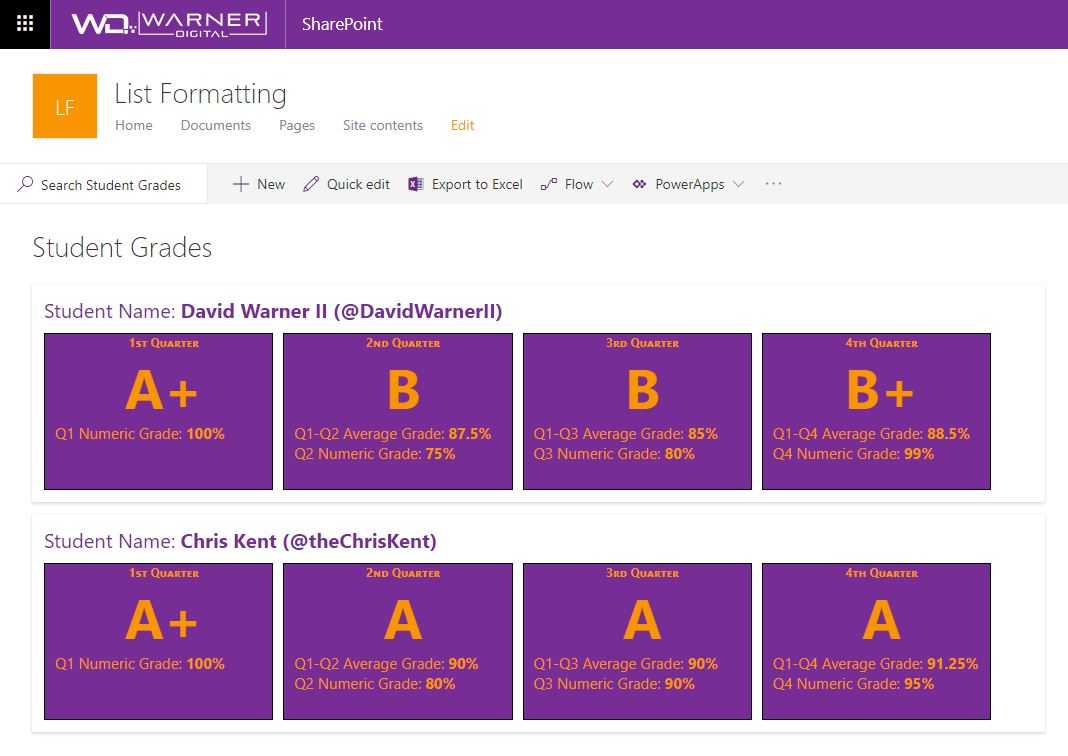Viewport: 1068px width, 756px height.
Task: Select Chris Kent student name
Action: click(x=309, y=541)
